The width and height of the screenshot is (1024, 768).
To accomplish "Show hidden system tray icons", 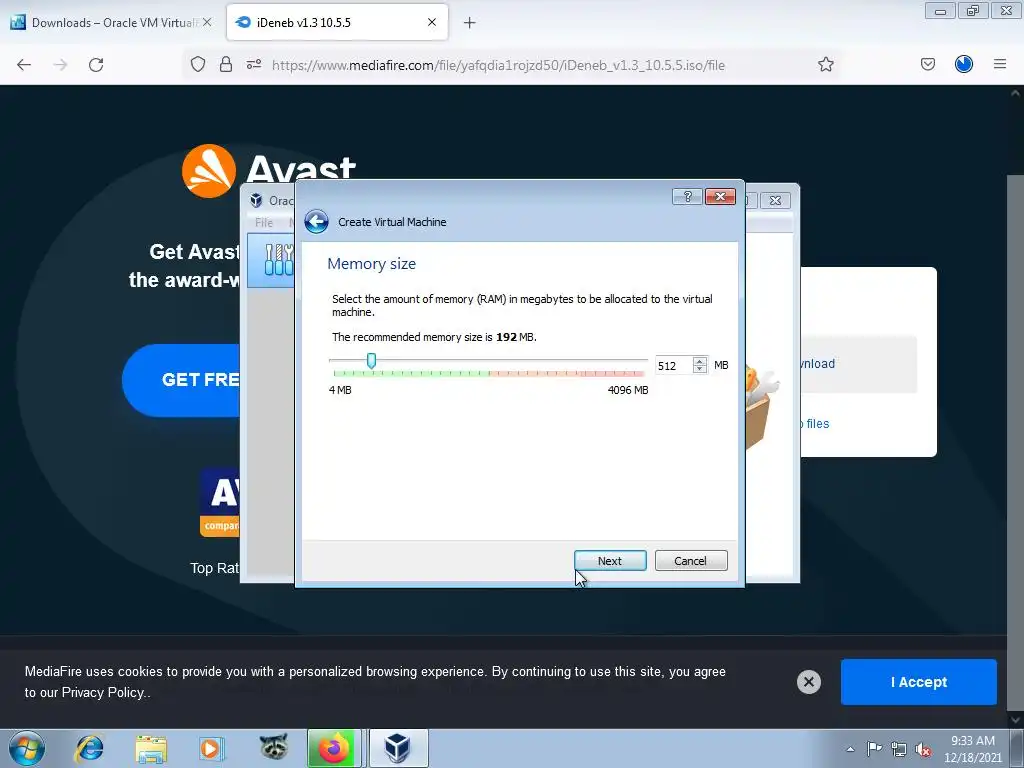I will (x=850, y=749).
